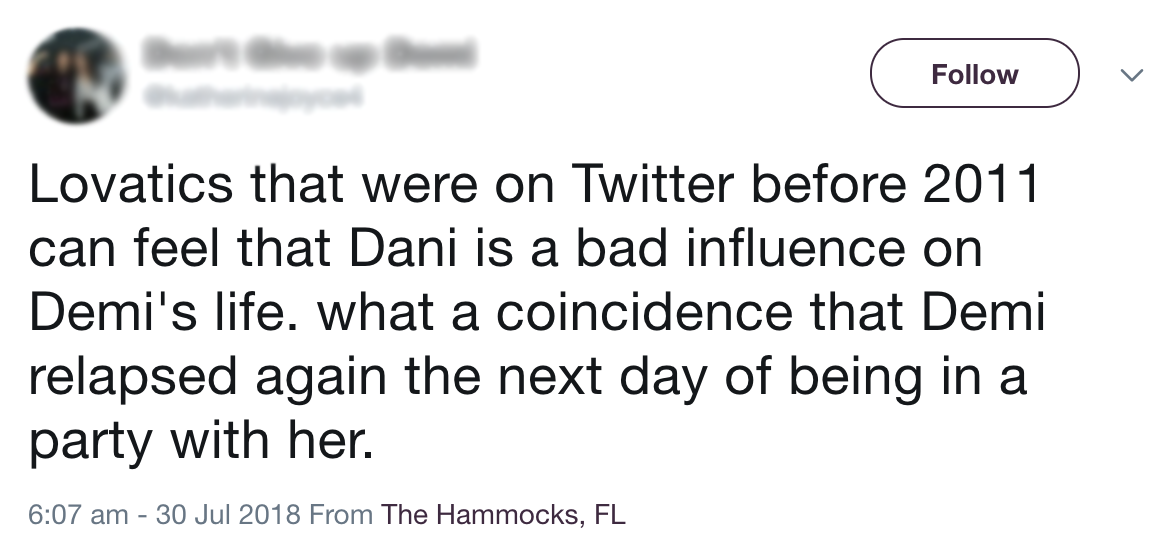Screen dimensions: 1160x550
Task: Click the word Lovatics in tweet
Action: (131, 184)
